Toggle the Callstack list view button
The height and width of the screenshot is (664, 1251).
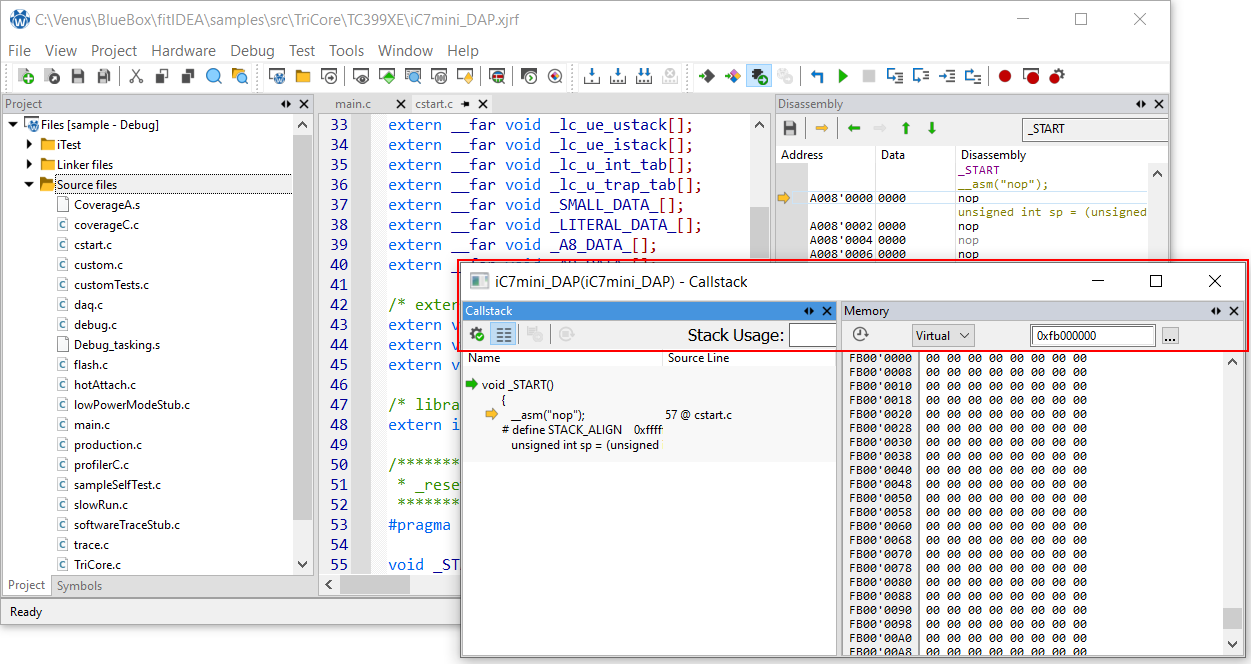point(504,335)
